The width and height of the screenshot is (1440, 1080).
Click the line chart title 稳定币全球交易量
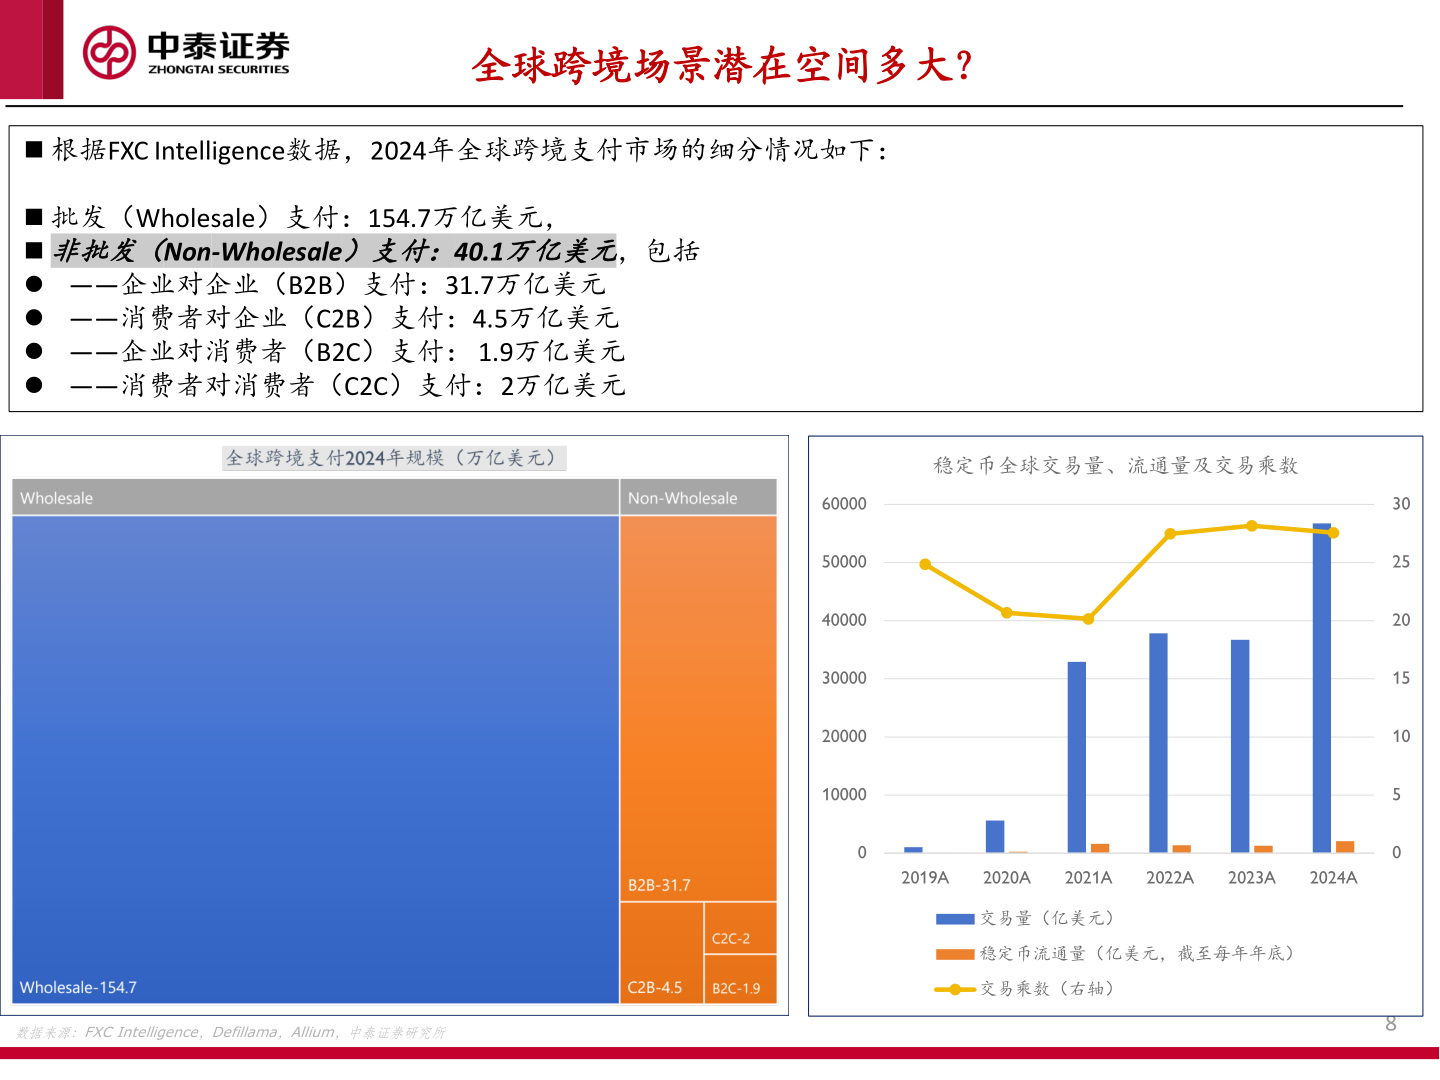[1115, 465]
